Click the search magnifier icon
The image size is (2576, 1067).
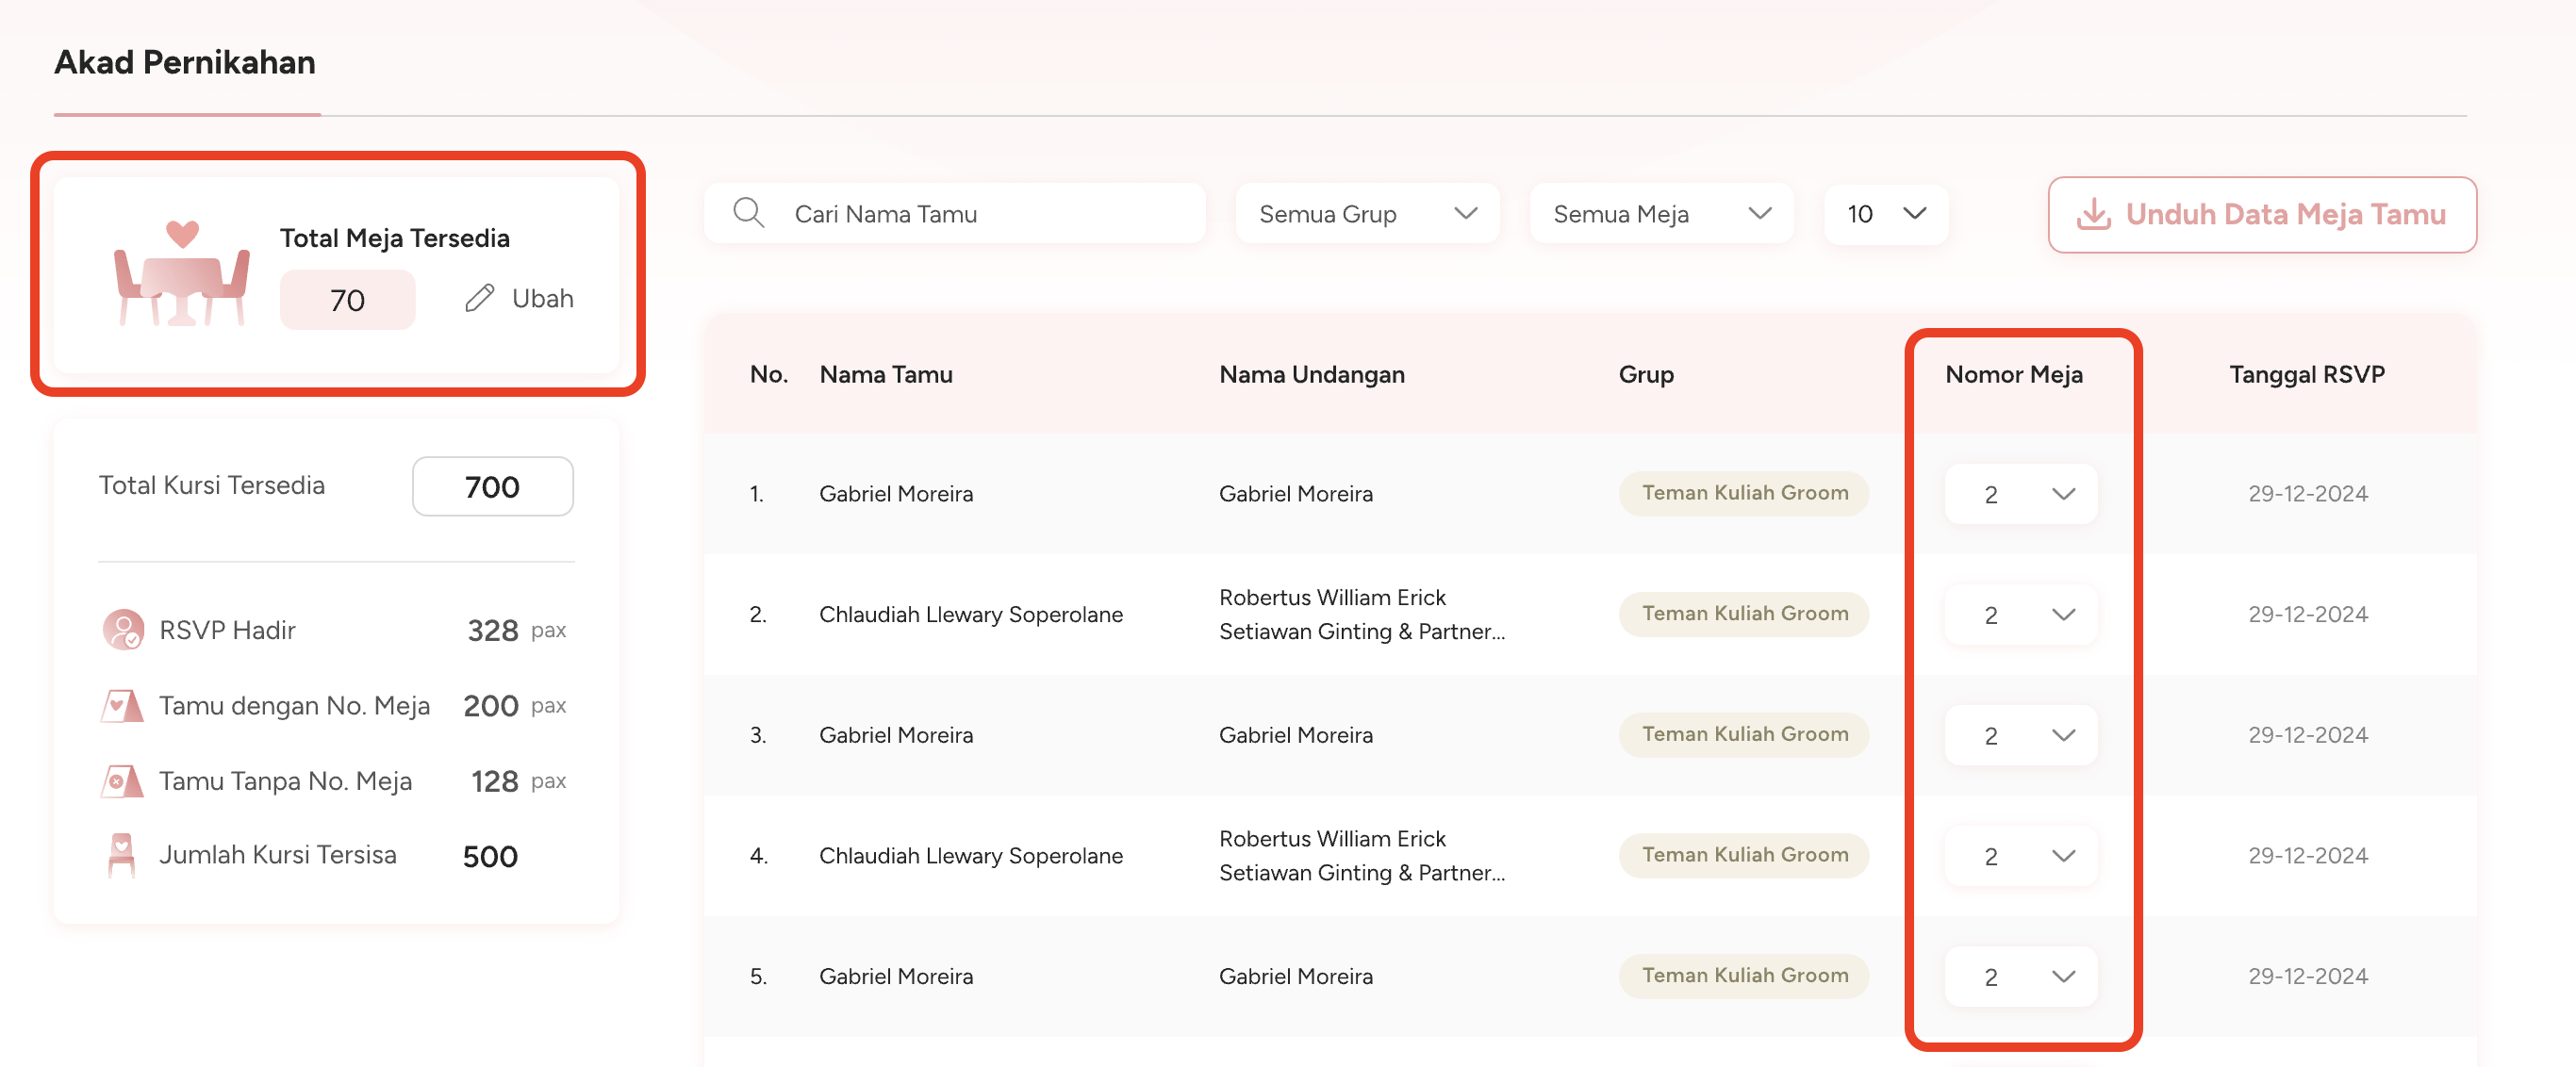pyautogui.click(x=748, y=213)
